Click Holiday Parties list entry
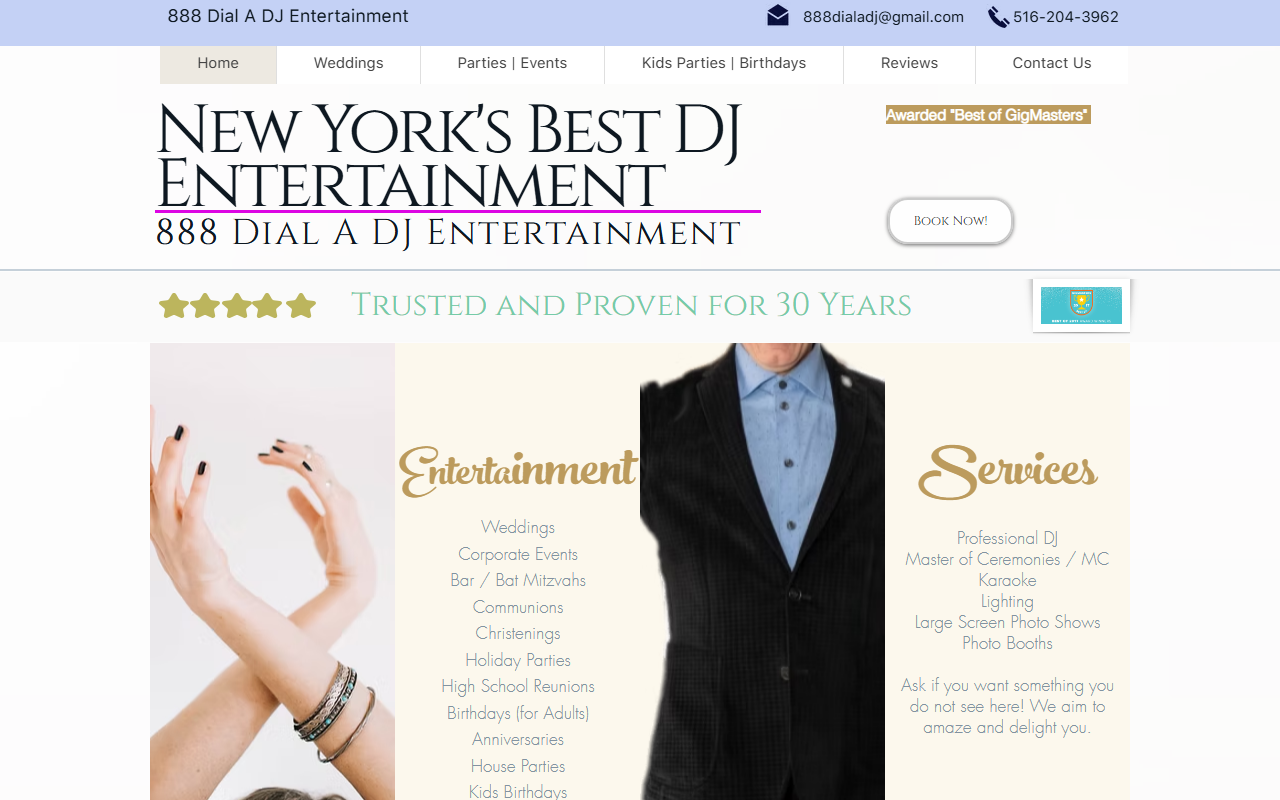This screenshot has width=1280, height=800. 518,660
